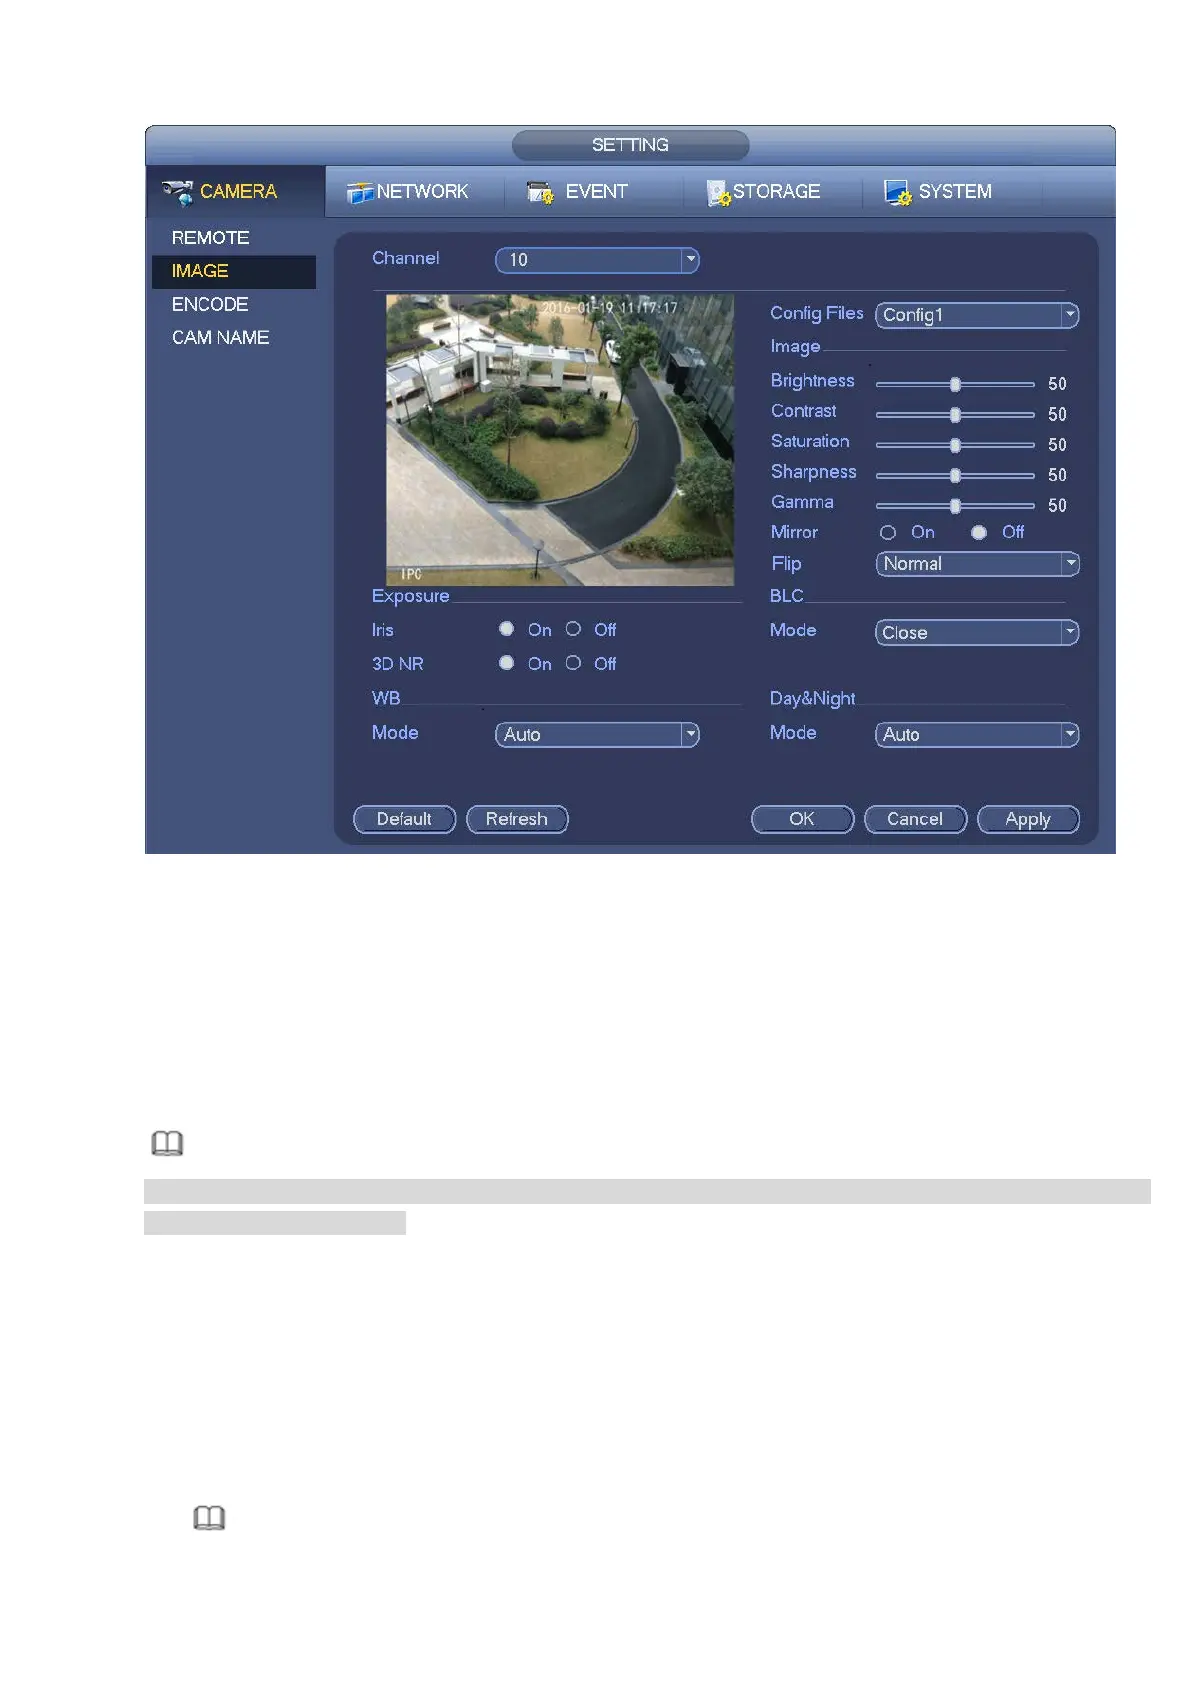Click the Refresh button
The width and height of the screenshot is (1191, 1684).
pyautogui.click(x=517, y=819)
